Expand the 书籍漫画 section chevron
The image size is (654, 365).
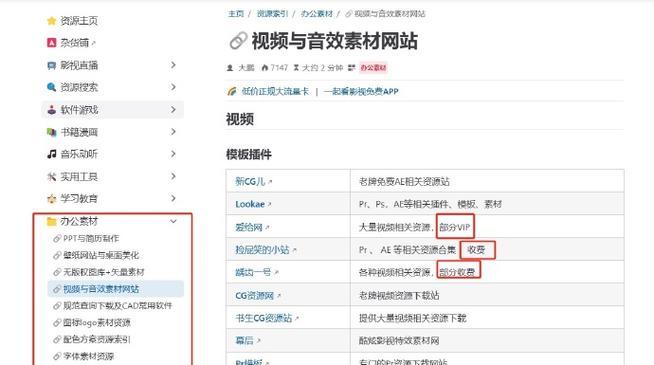click(x=173, y=132)
